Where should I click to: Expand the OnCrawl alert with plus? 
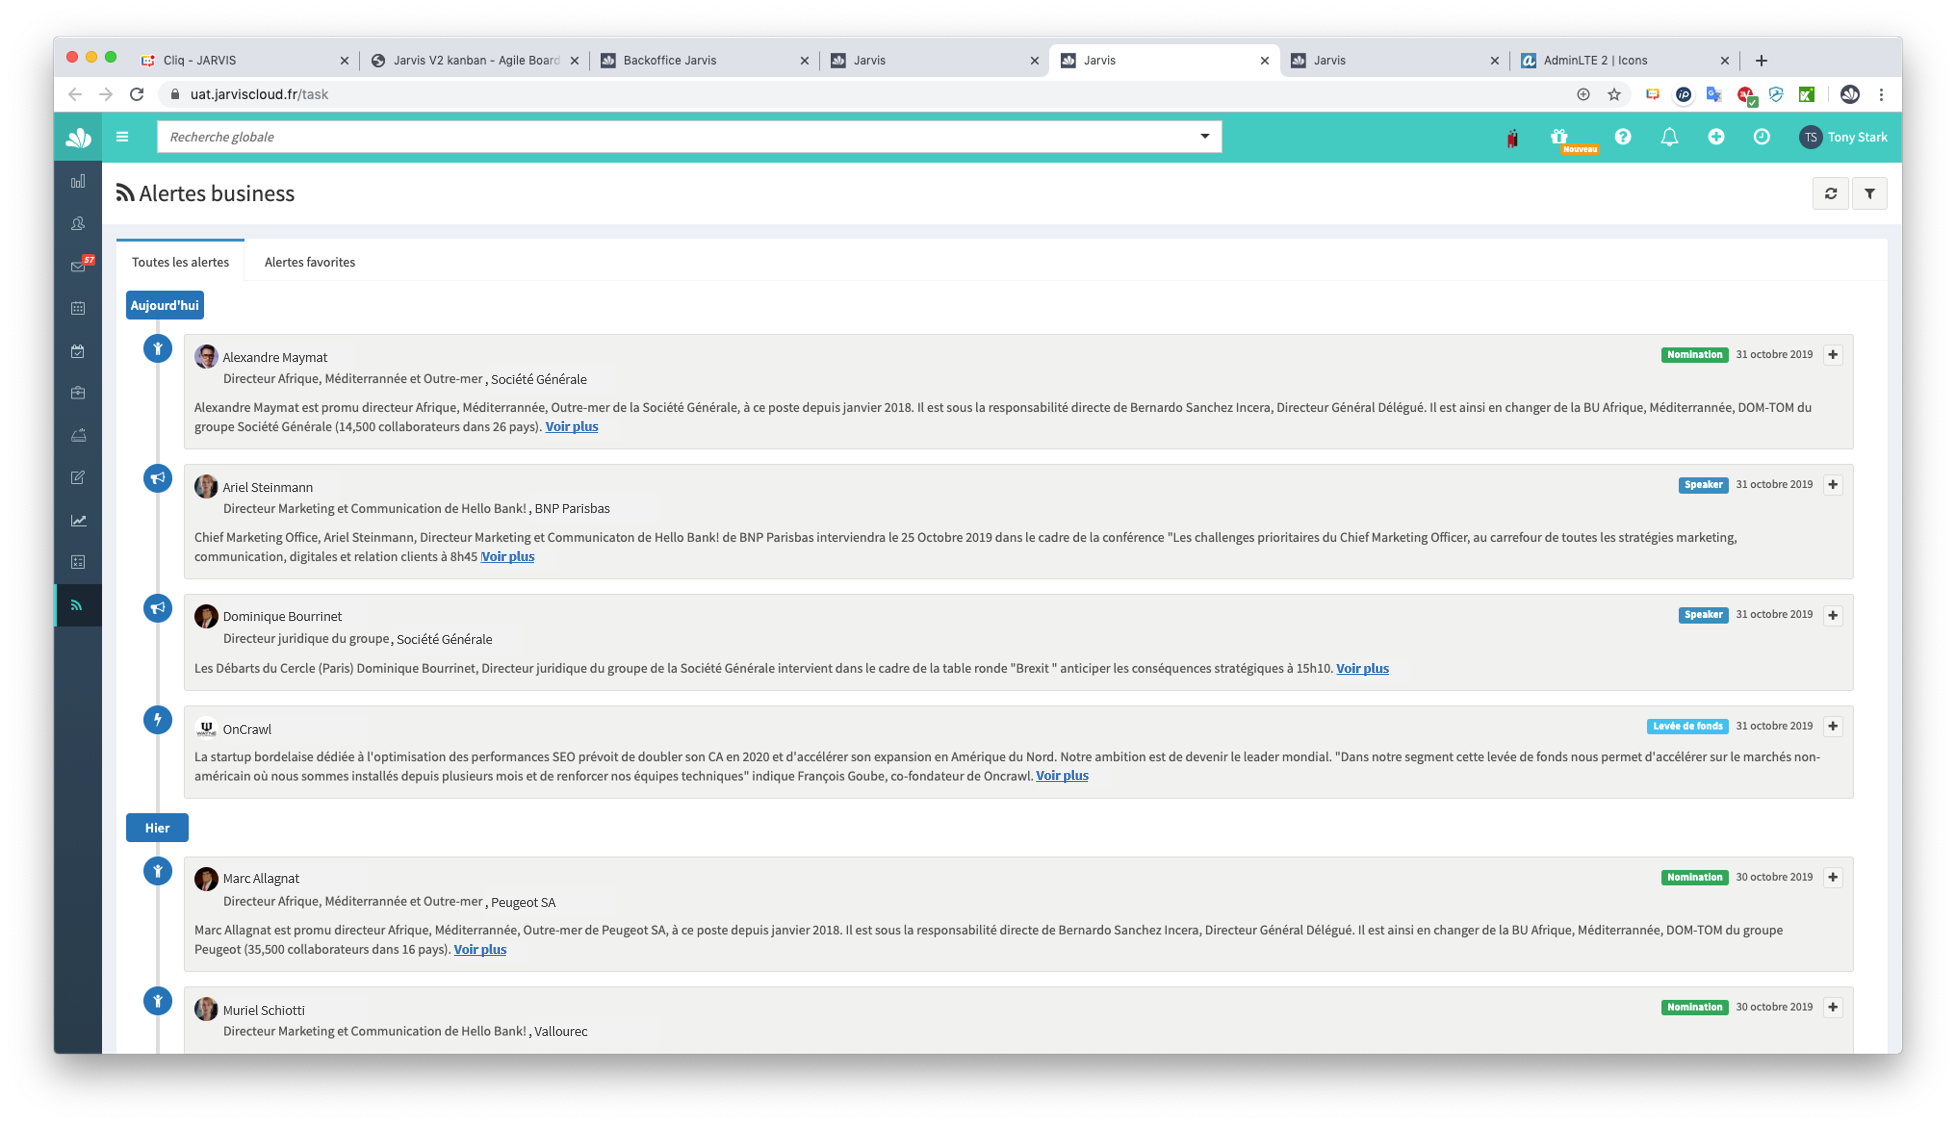point(1833,726)
